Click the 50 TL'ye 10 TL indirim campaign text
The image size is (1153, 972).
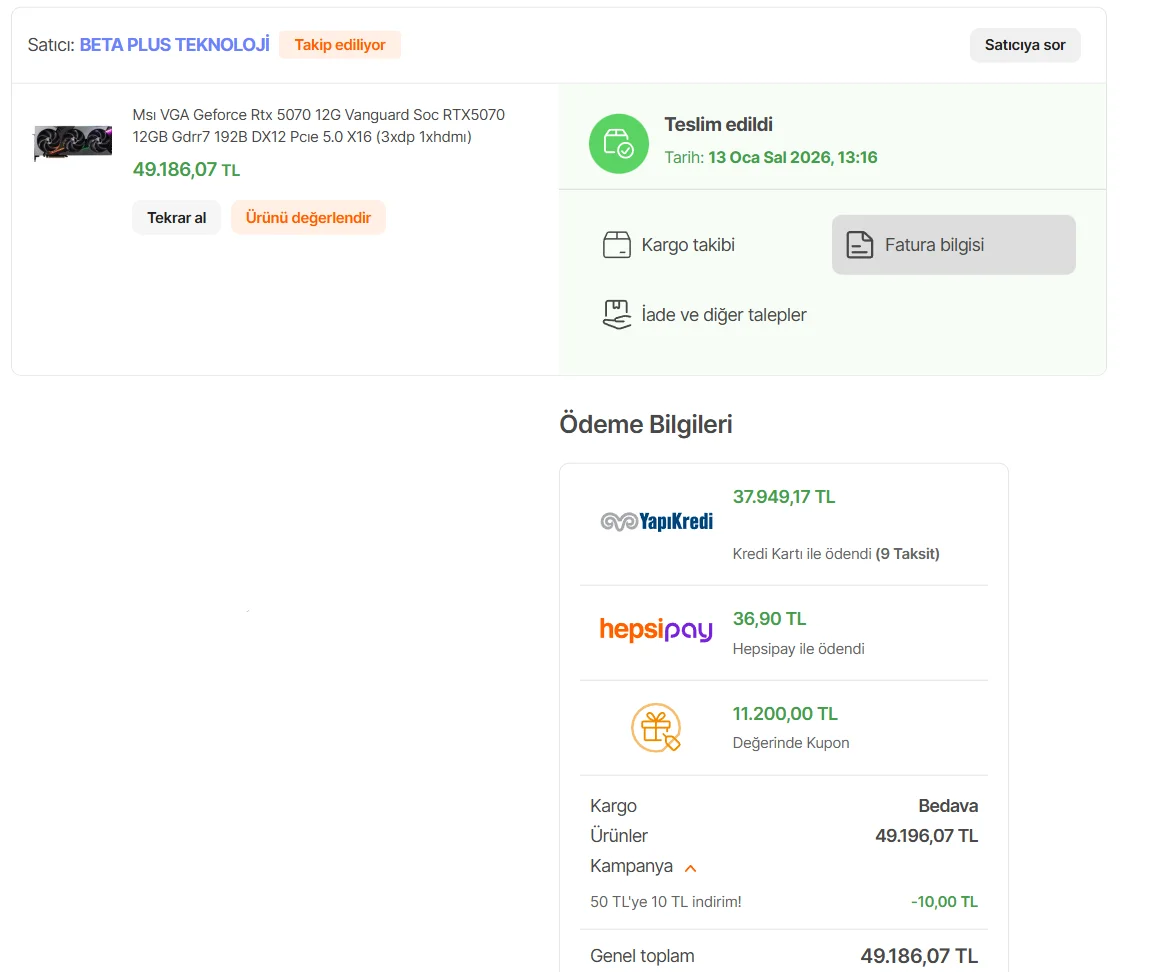click(666, 902)
